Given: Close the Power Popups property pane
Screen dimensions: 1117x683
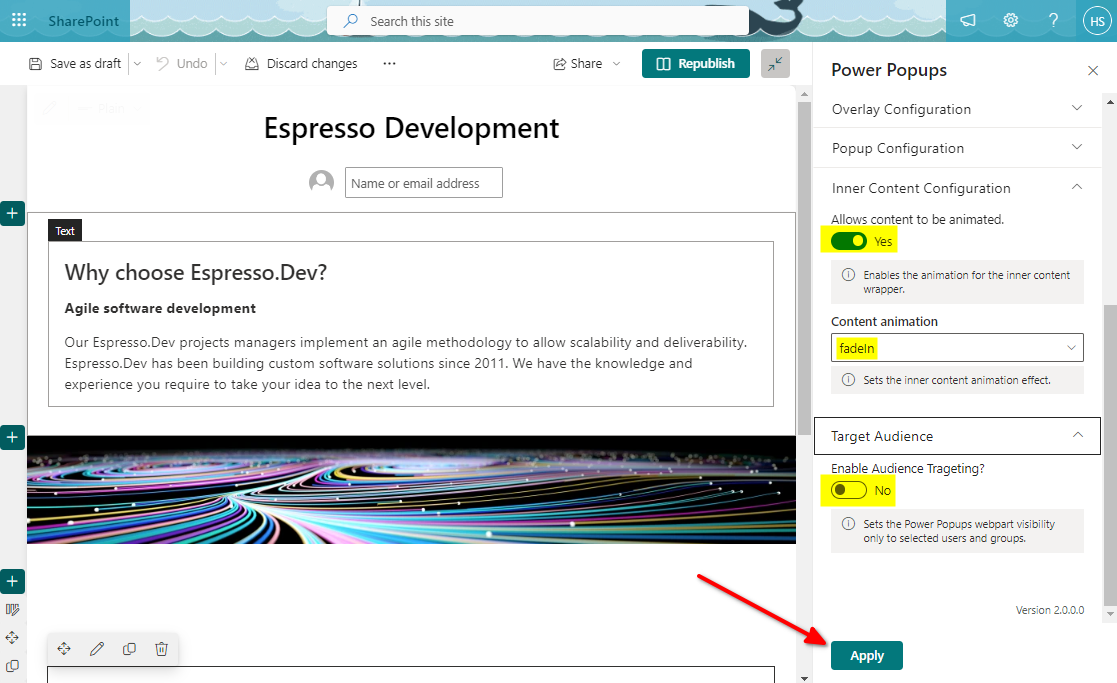Looking at the screenshot, I should click(x=1093, y=70).
